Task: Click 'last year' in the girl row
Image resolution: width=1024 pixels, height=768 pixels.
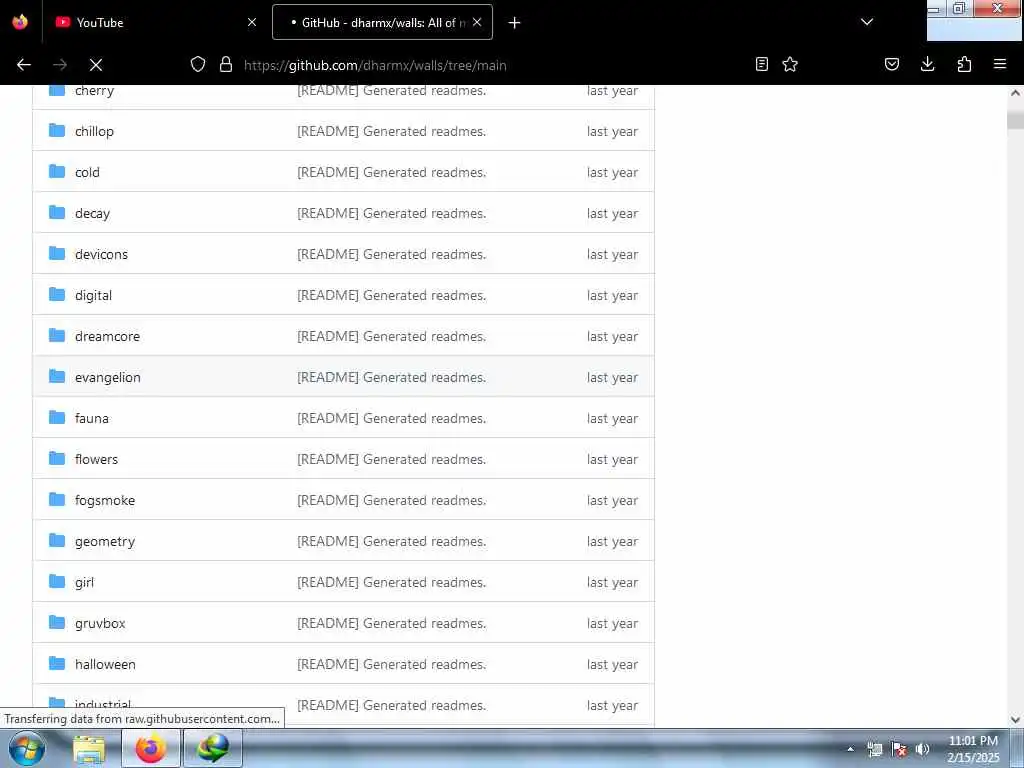Action: (x=612, y=583)
